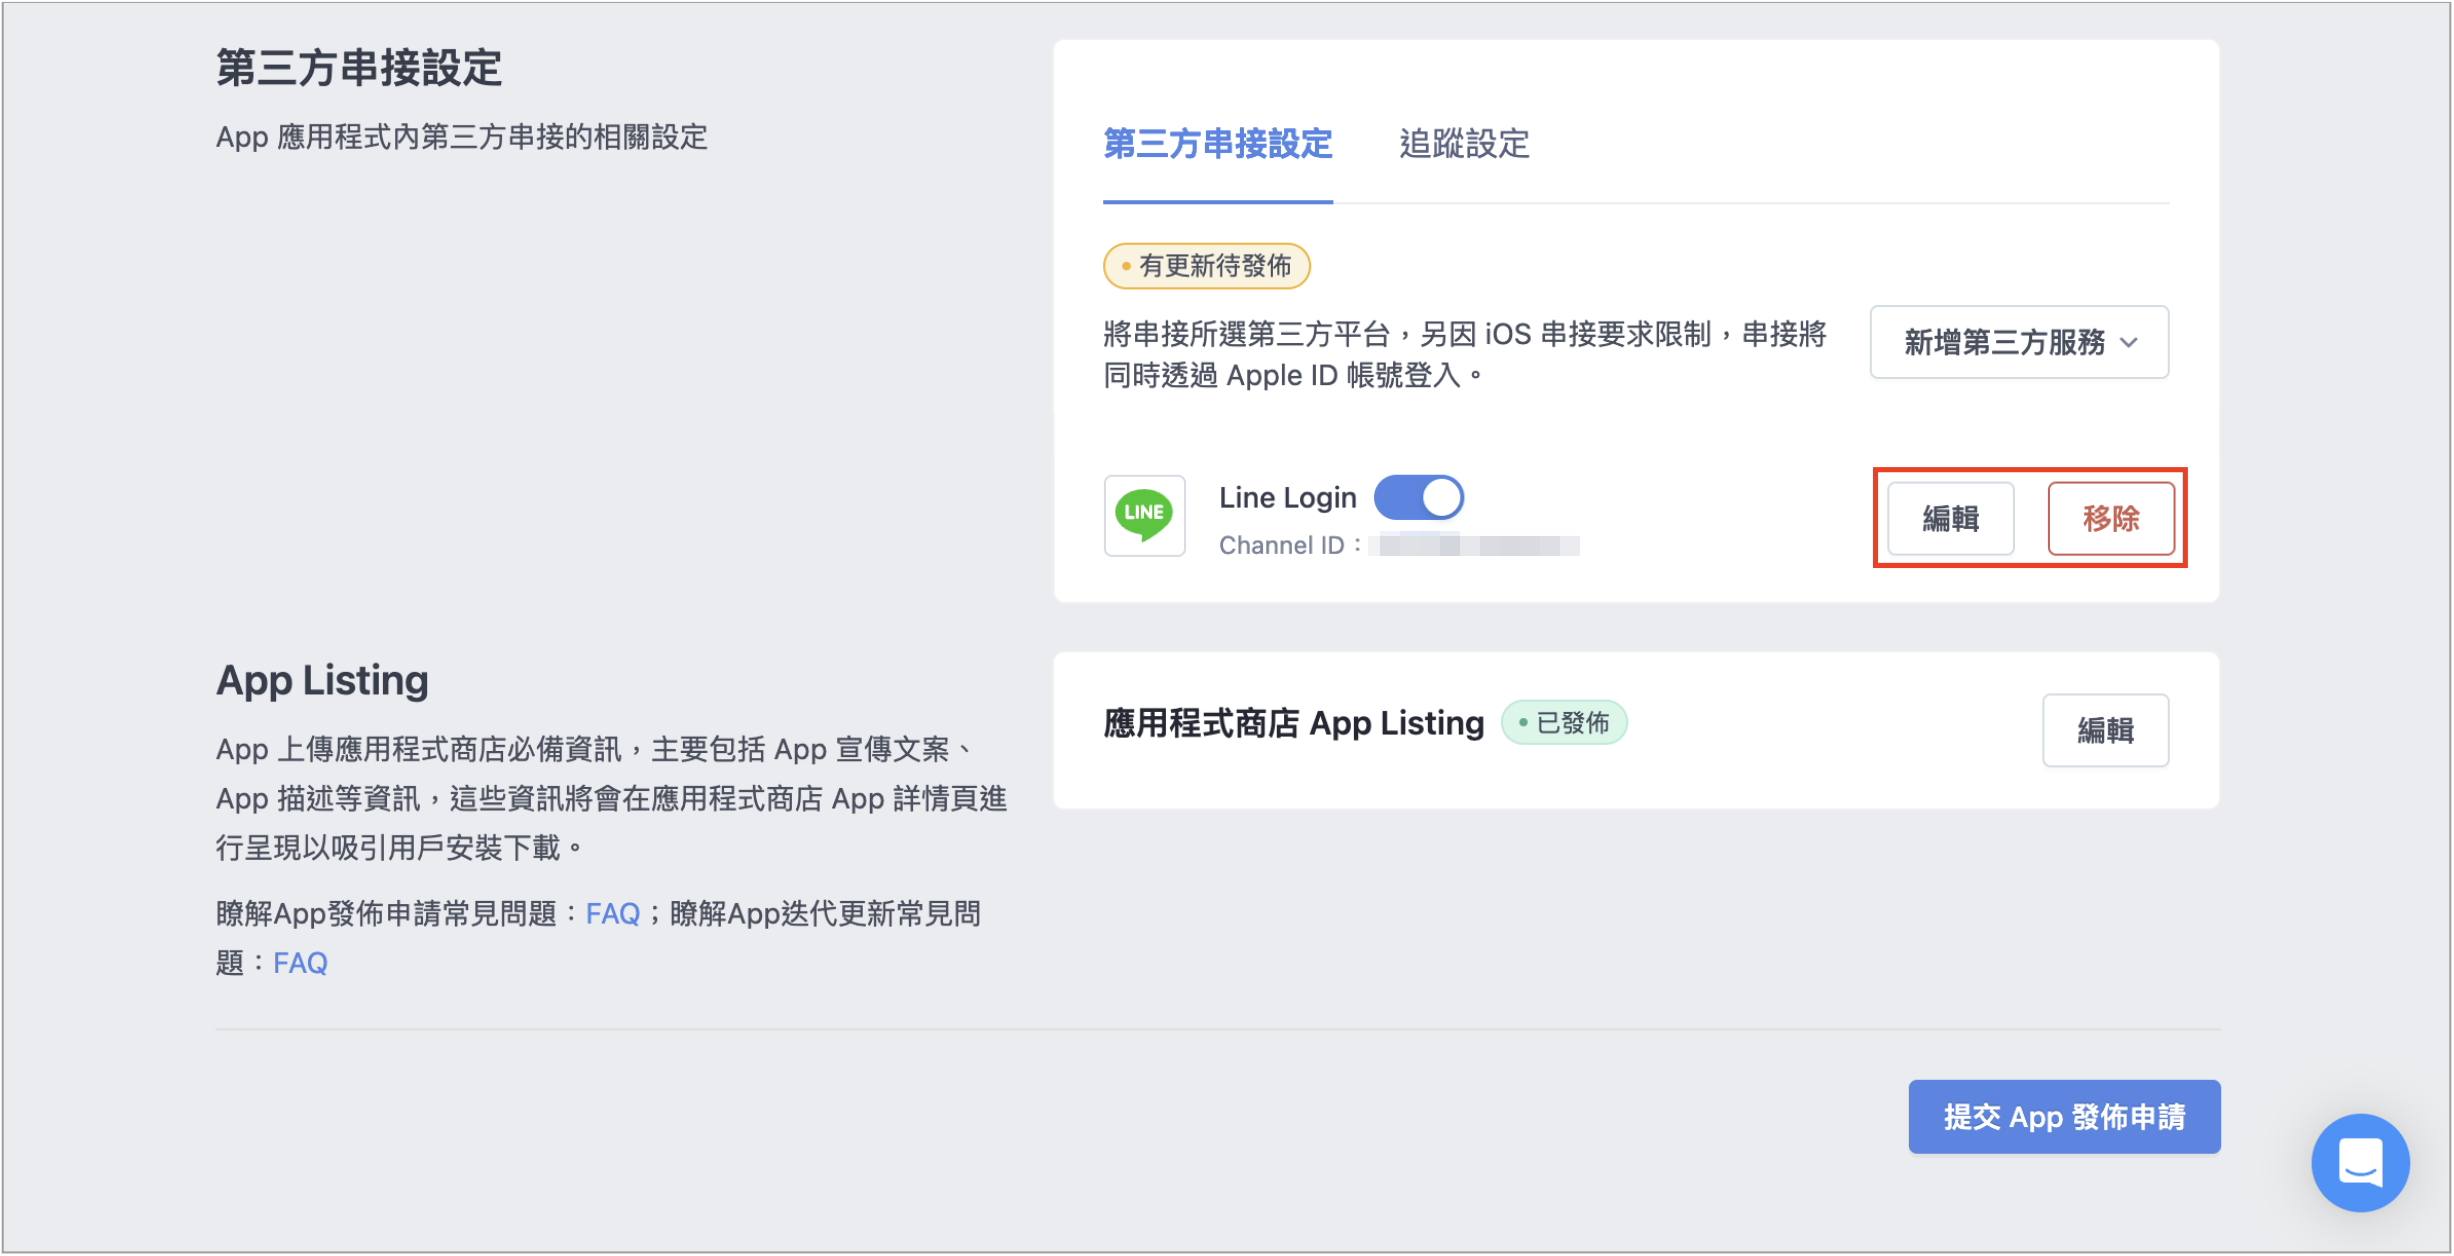
Task: Open the App發佈申請常見問題 FAQ link
Action: (612, 913)
